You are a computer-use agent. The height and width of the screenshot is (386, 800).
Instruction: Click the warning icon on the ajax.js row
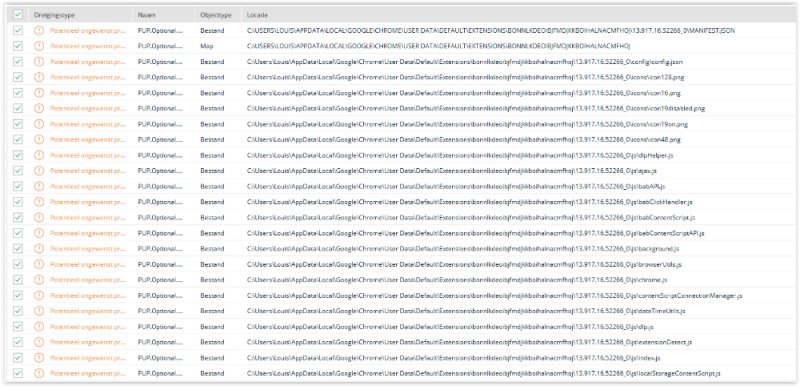coord(39,171)
